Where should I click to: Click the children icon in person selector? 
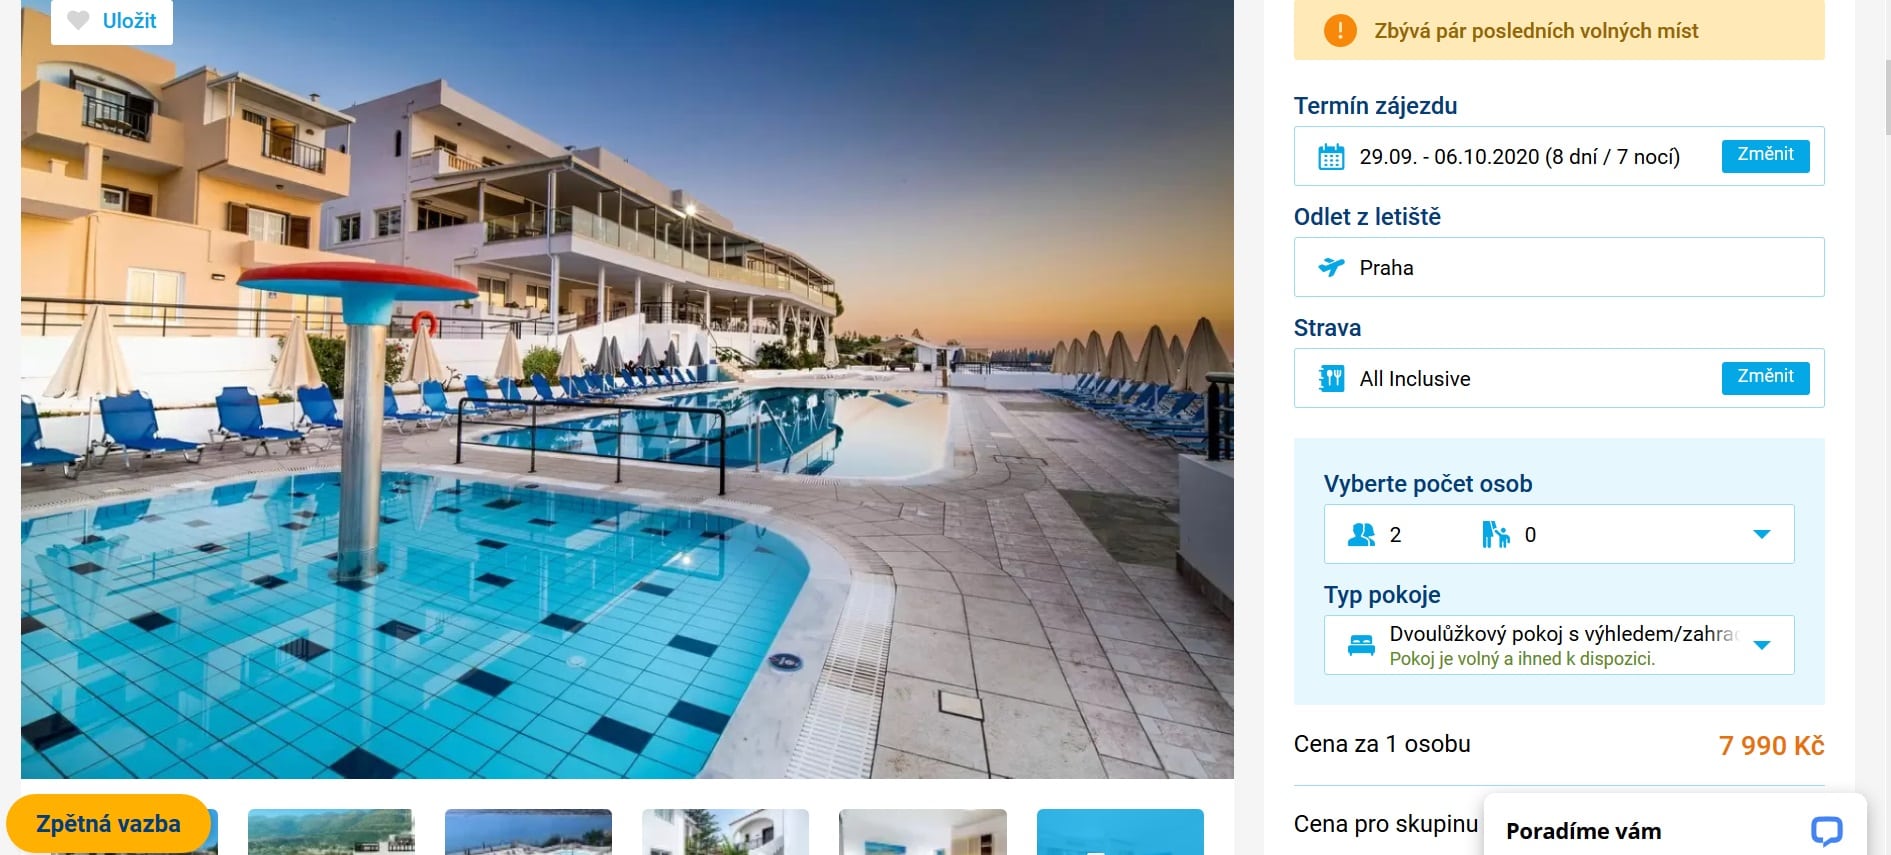click(1495, 535)
